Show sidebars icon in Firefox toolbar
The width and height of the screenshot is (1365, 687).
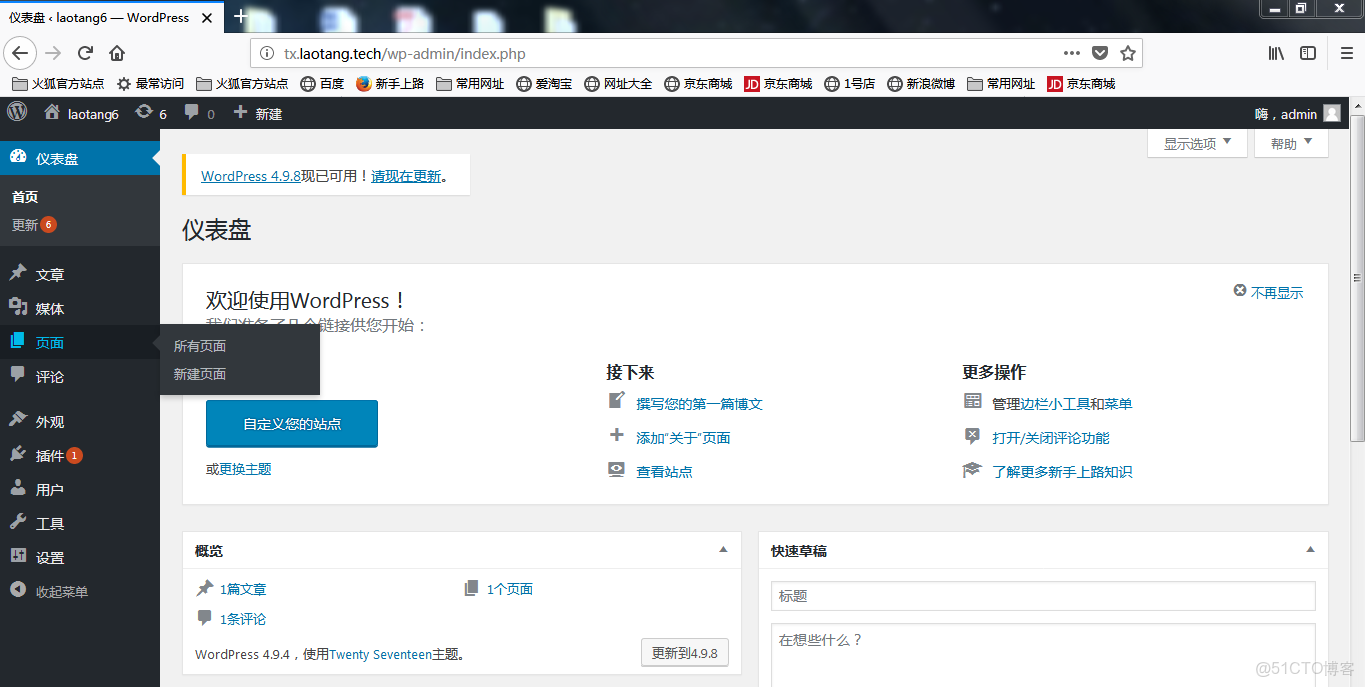point(1308,53)
